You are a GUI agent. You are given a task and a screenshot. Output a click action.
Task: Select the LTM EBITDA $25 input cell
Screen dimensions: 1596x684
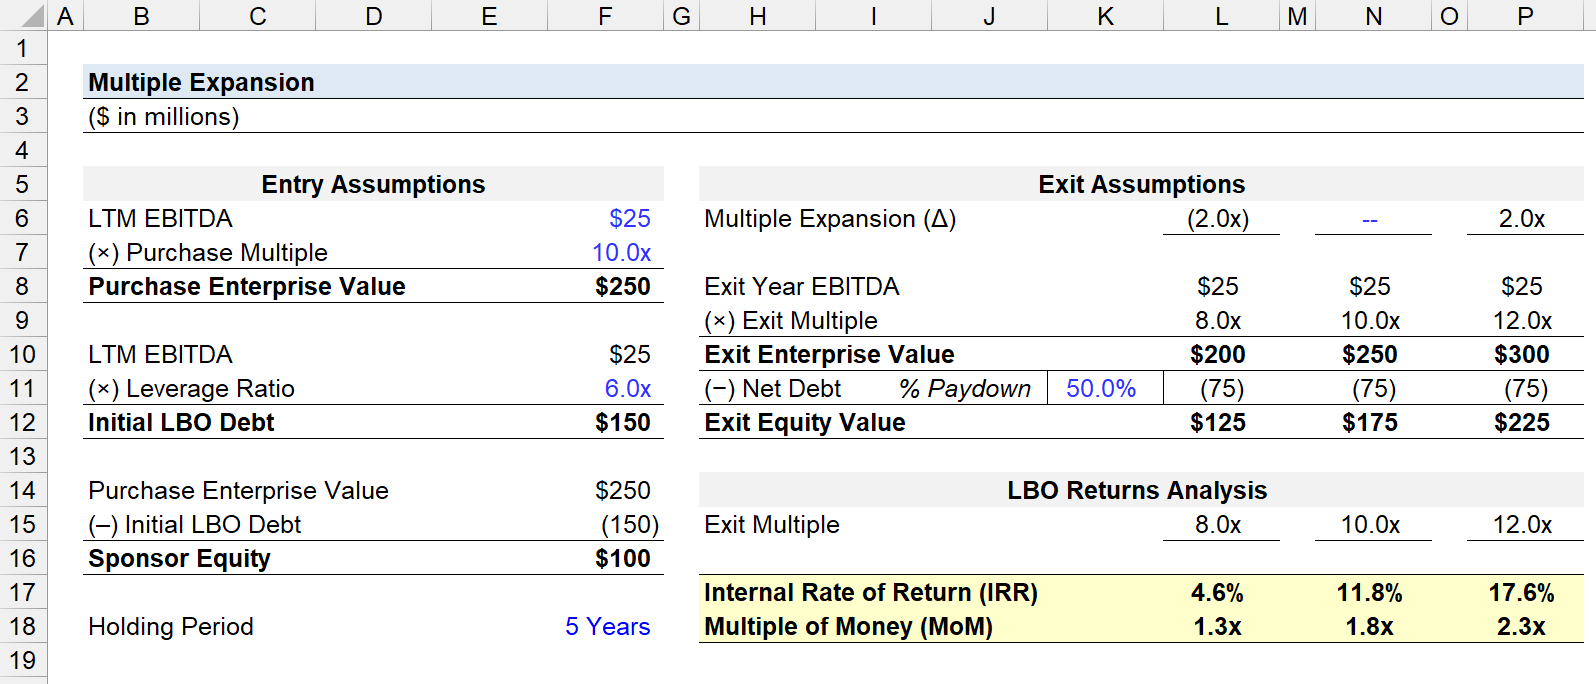point(605,218)
